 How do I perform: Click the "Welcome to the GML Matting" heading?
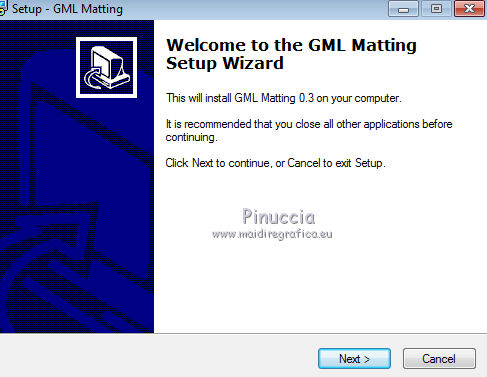291,45
